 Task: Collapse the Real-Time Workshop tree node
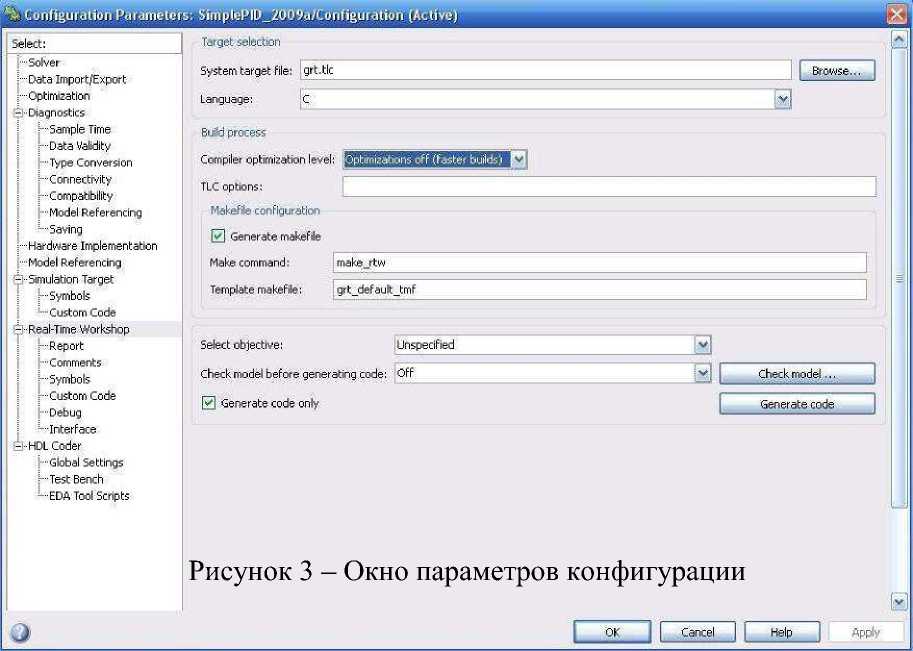(x=18, y=329)
